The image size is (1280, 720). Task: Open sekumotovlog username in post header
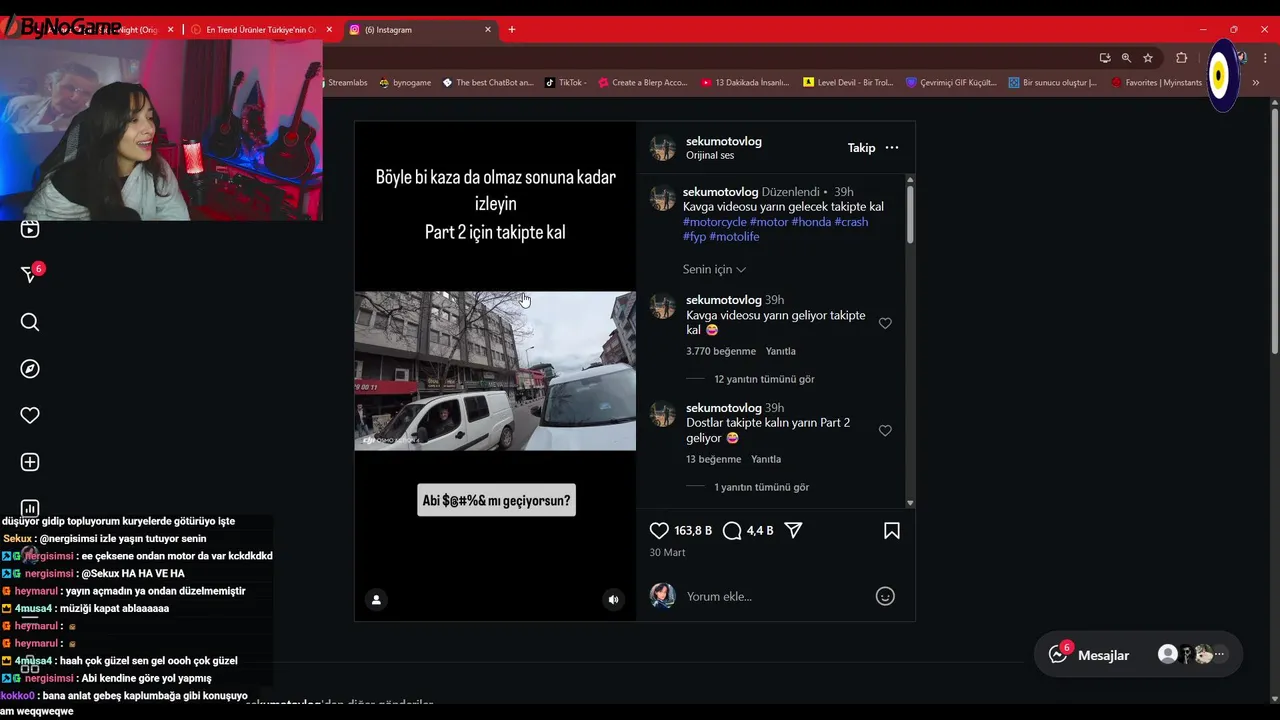pyautogui.click(x=724, y=141)
